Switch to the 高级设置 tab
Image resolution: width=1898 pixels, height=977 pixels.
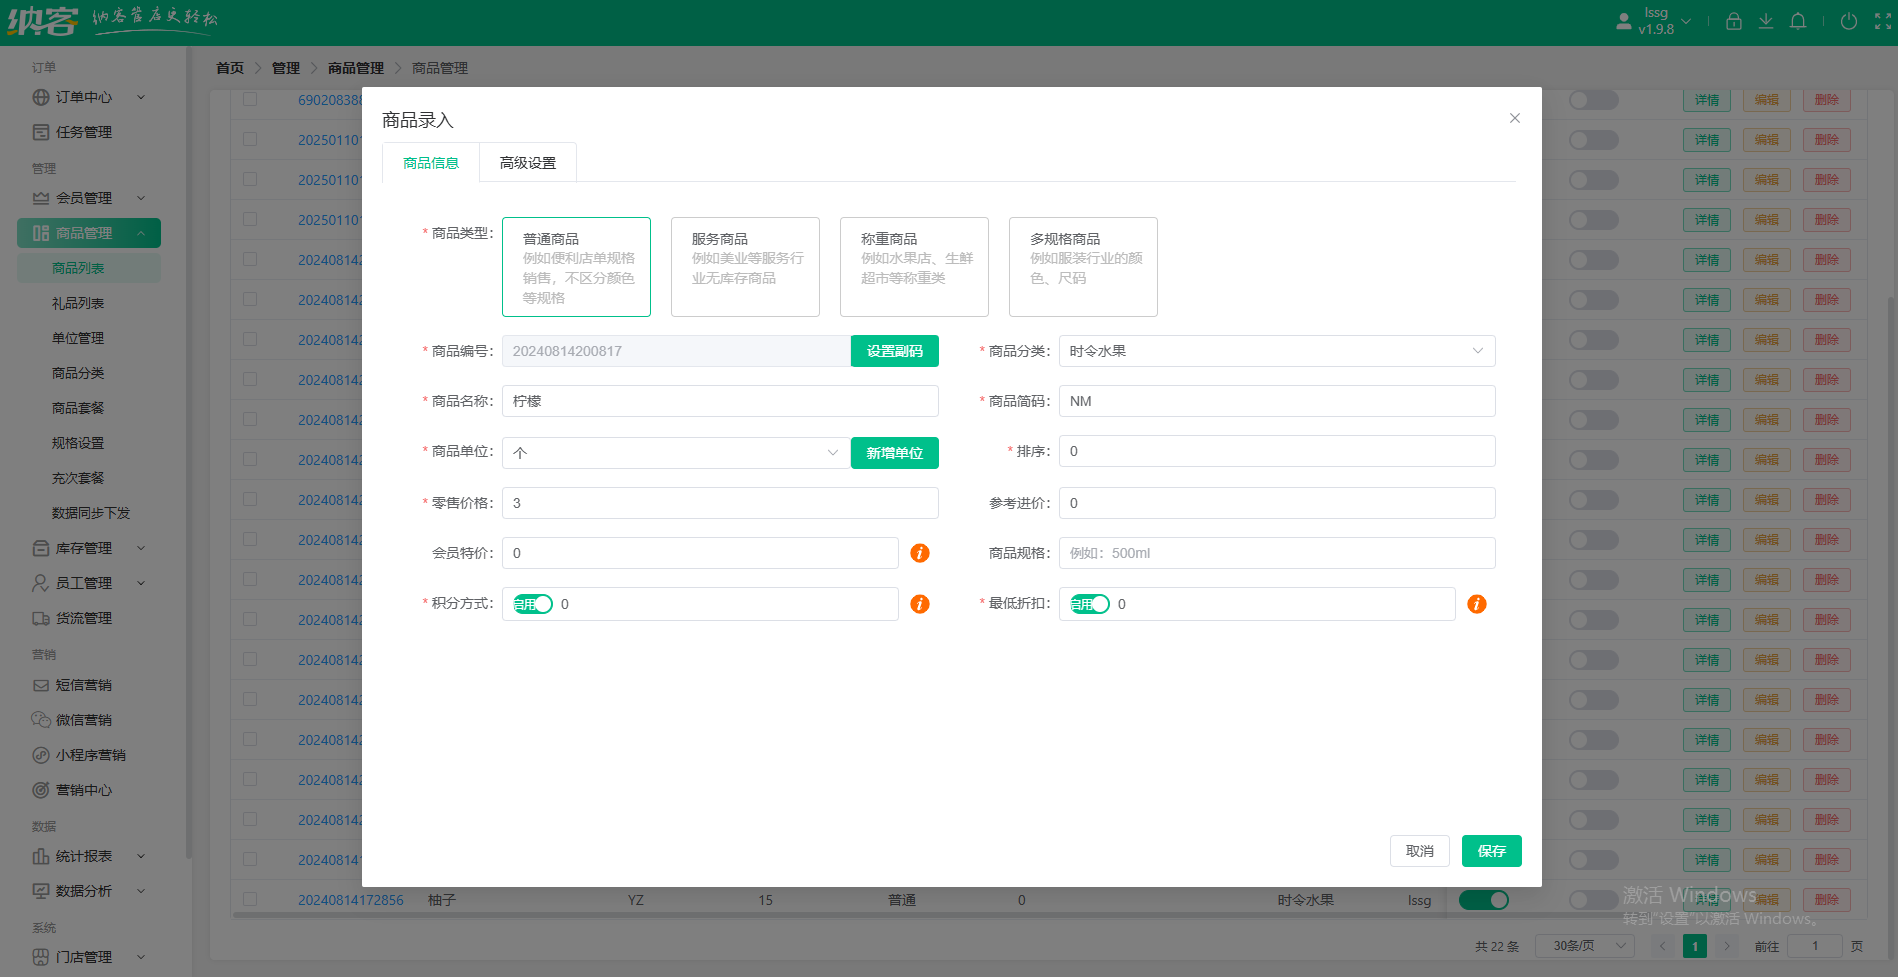pos(528,163)
